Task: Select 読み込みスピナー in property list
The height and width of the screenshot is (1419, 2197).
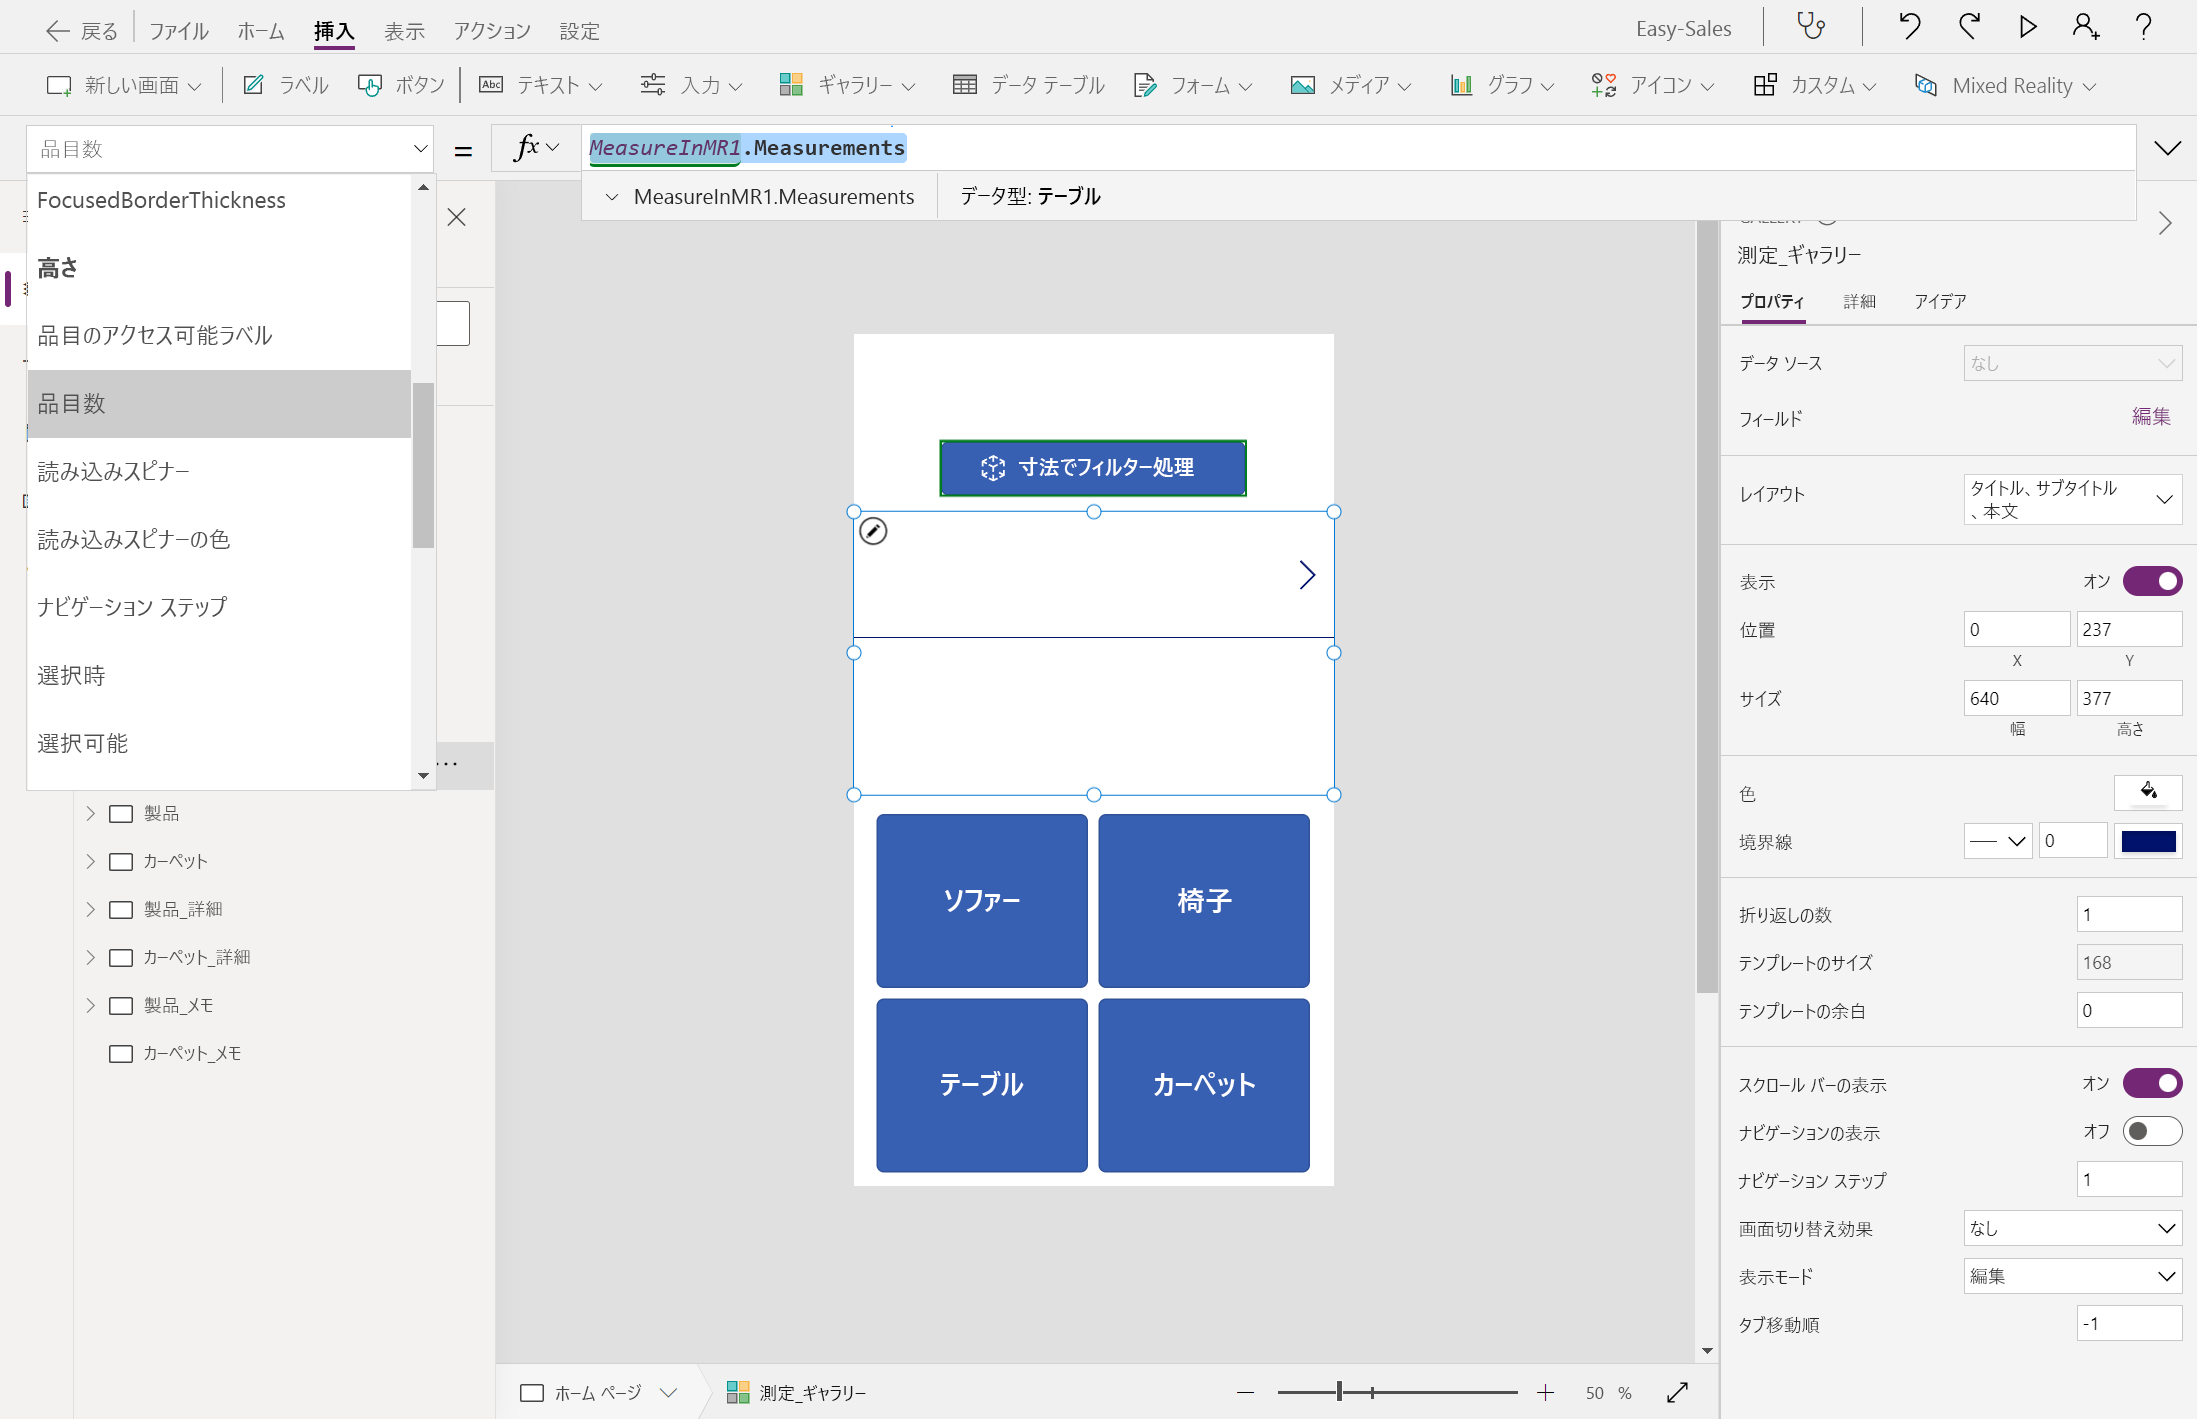Action: tap(113, 471)
